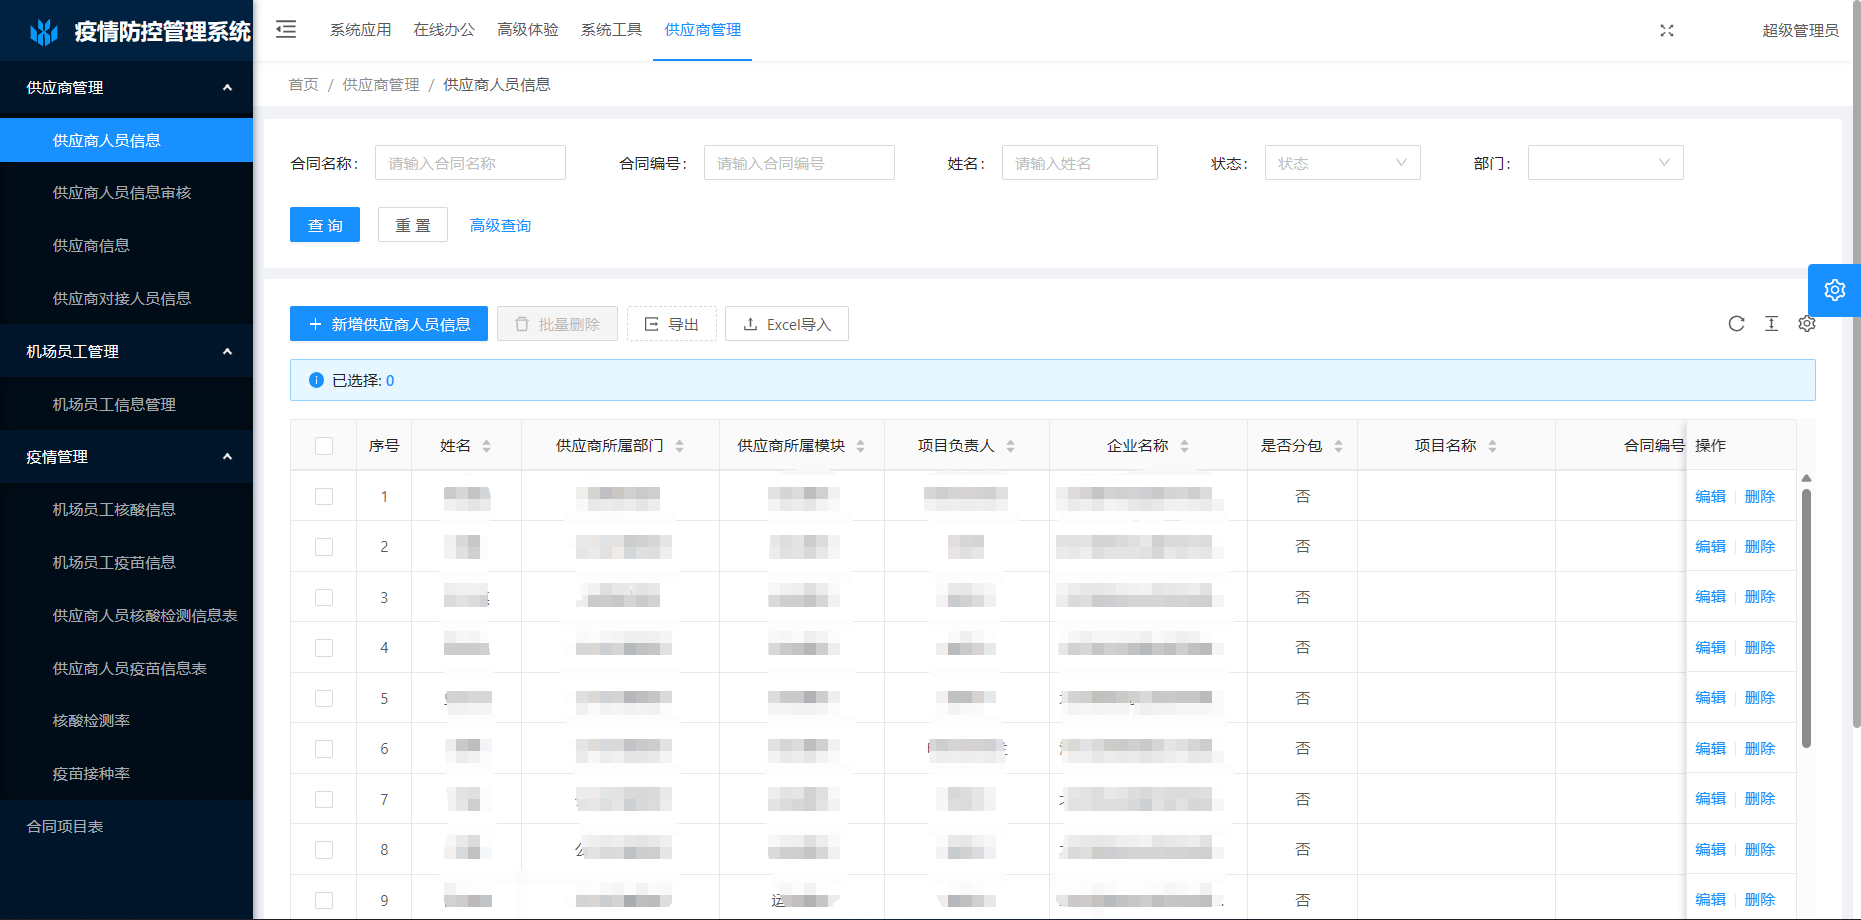1861x920 pixels.
Task: Check the row 6 checkbox
Action: [x=324, y=749]
